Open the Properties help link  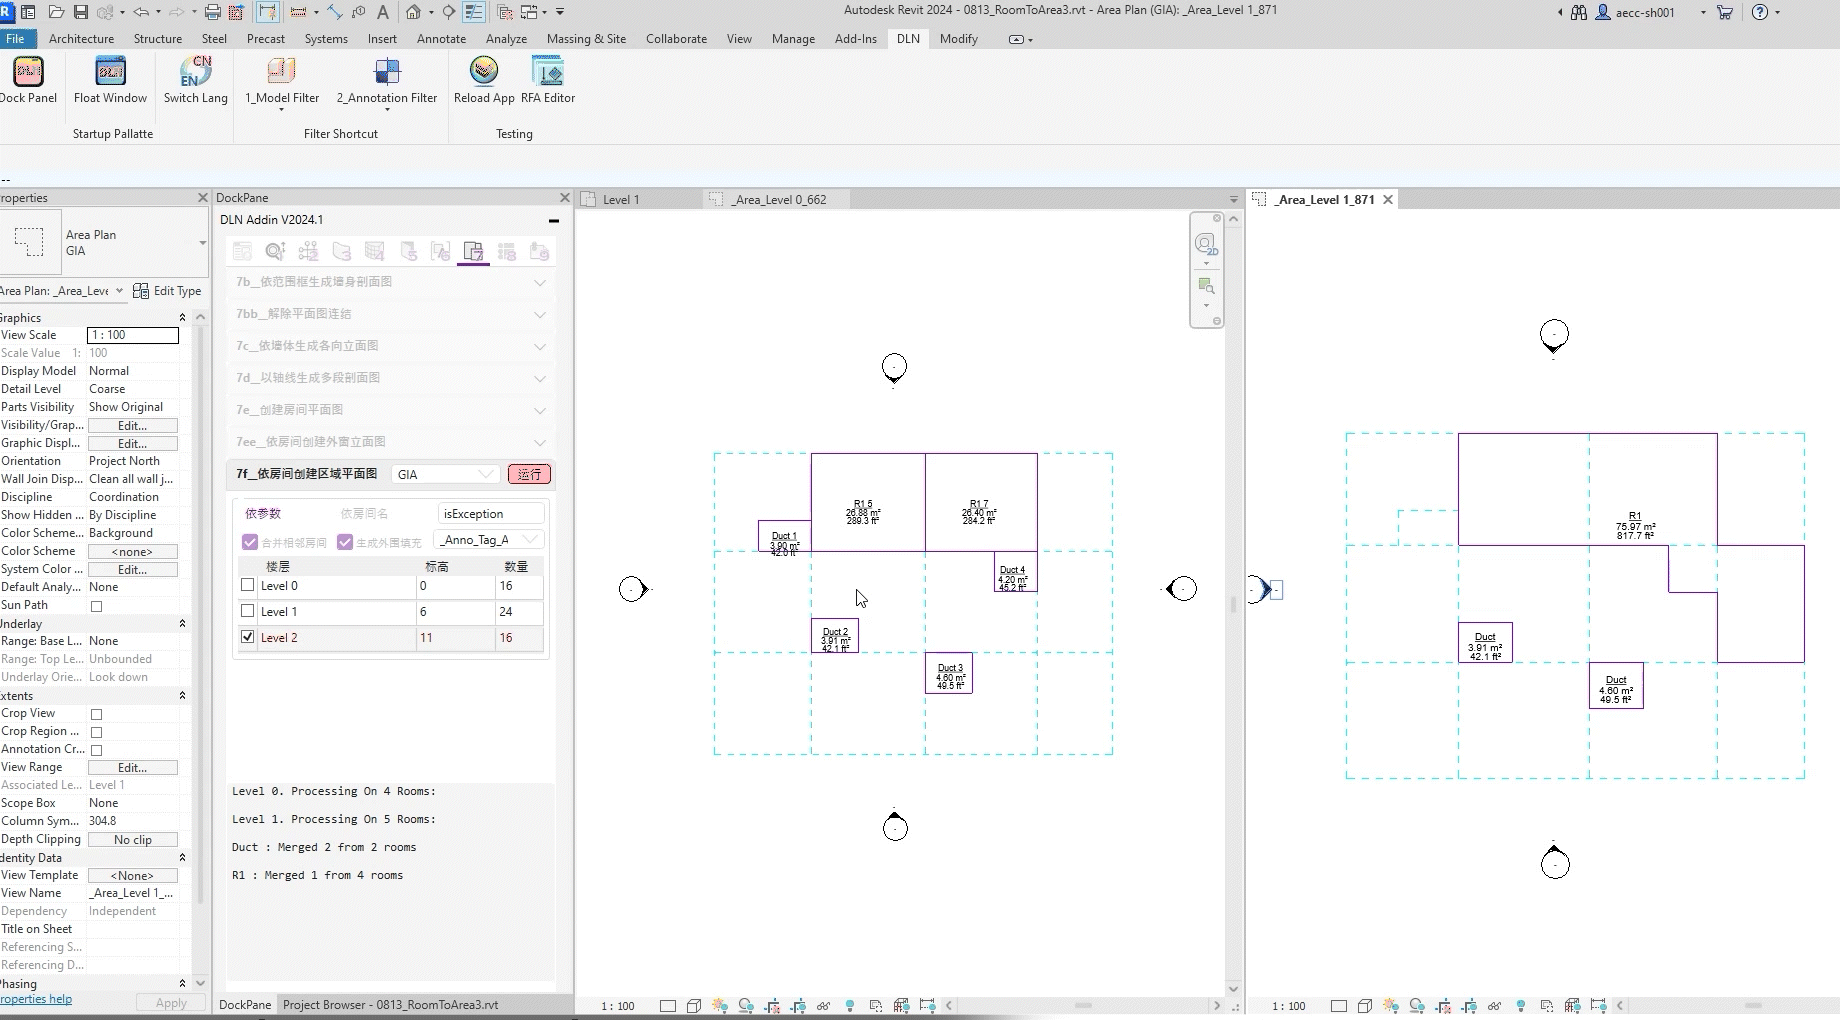[36, 999]
